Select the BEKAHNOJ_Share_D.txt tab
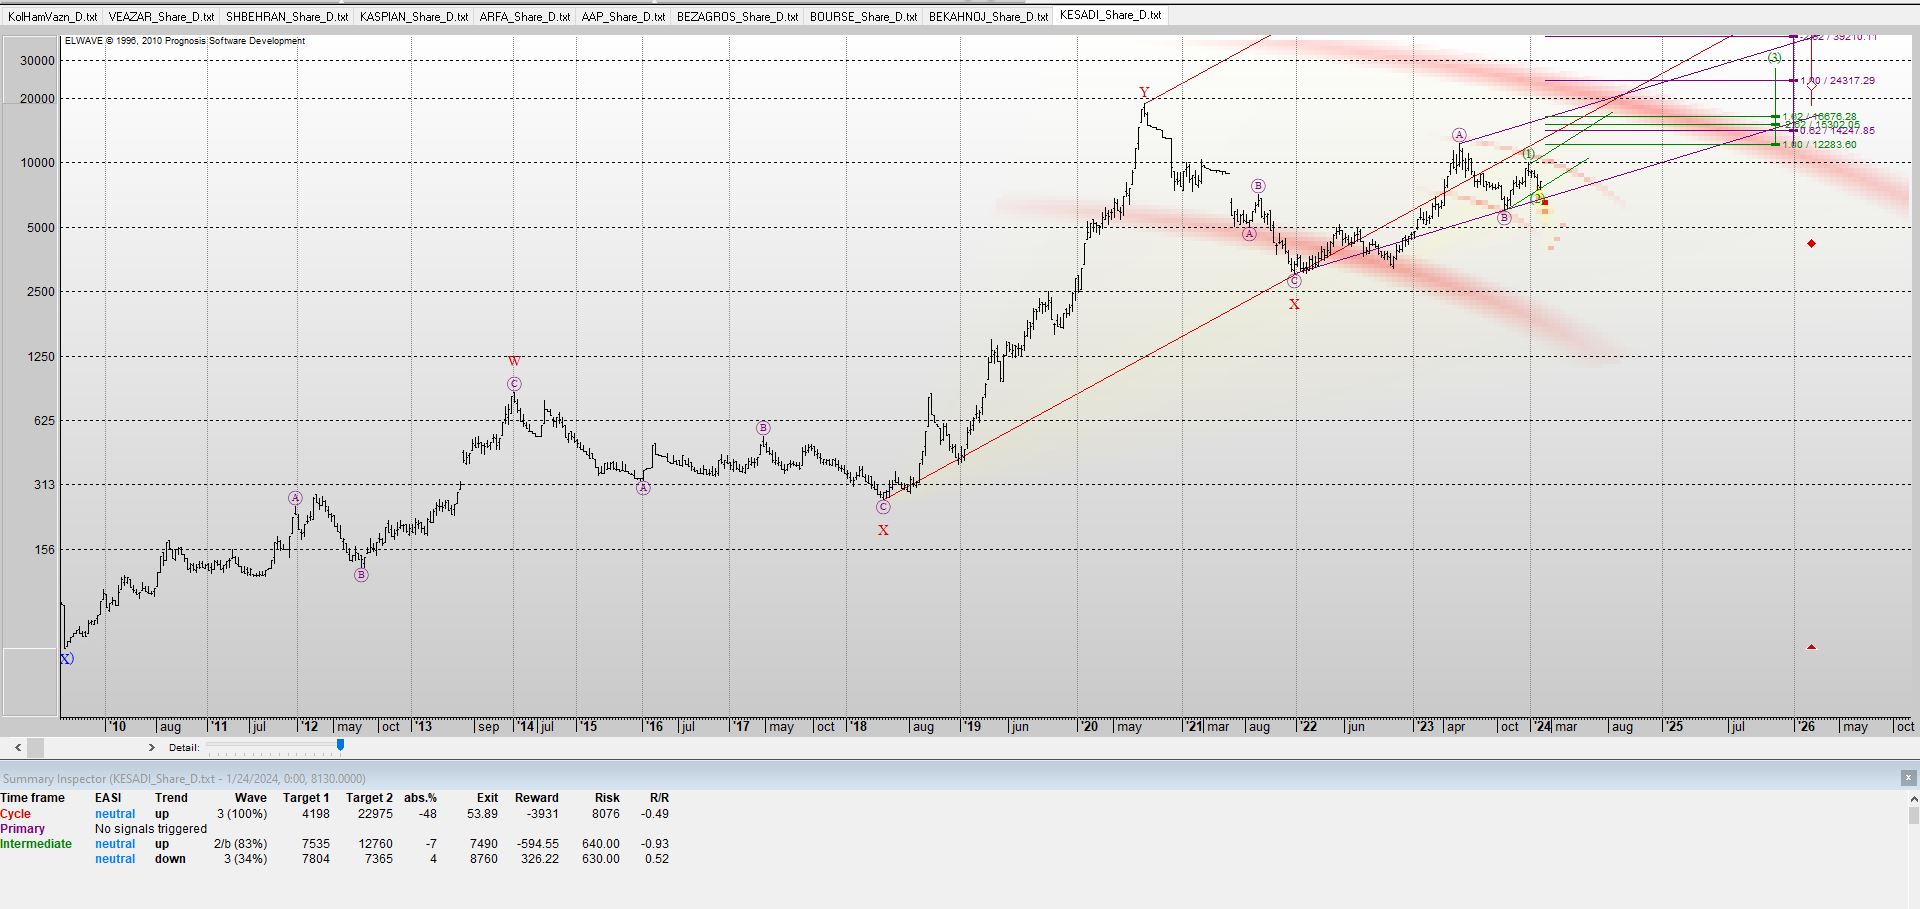This screenshot has height=909, width=1920. point(988,16)
